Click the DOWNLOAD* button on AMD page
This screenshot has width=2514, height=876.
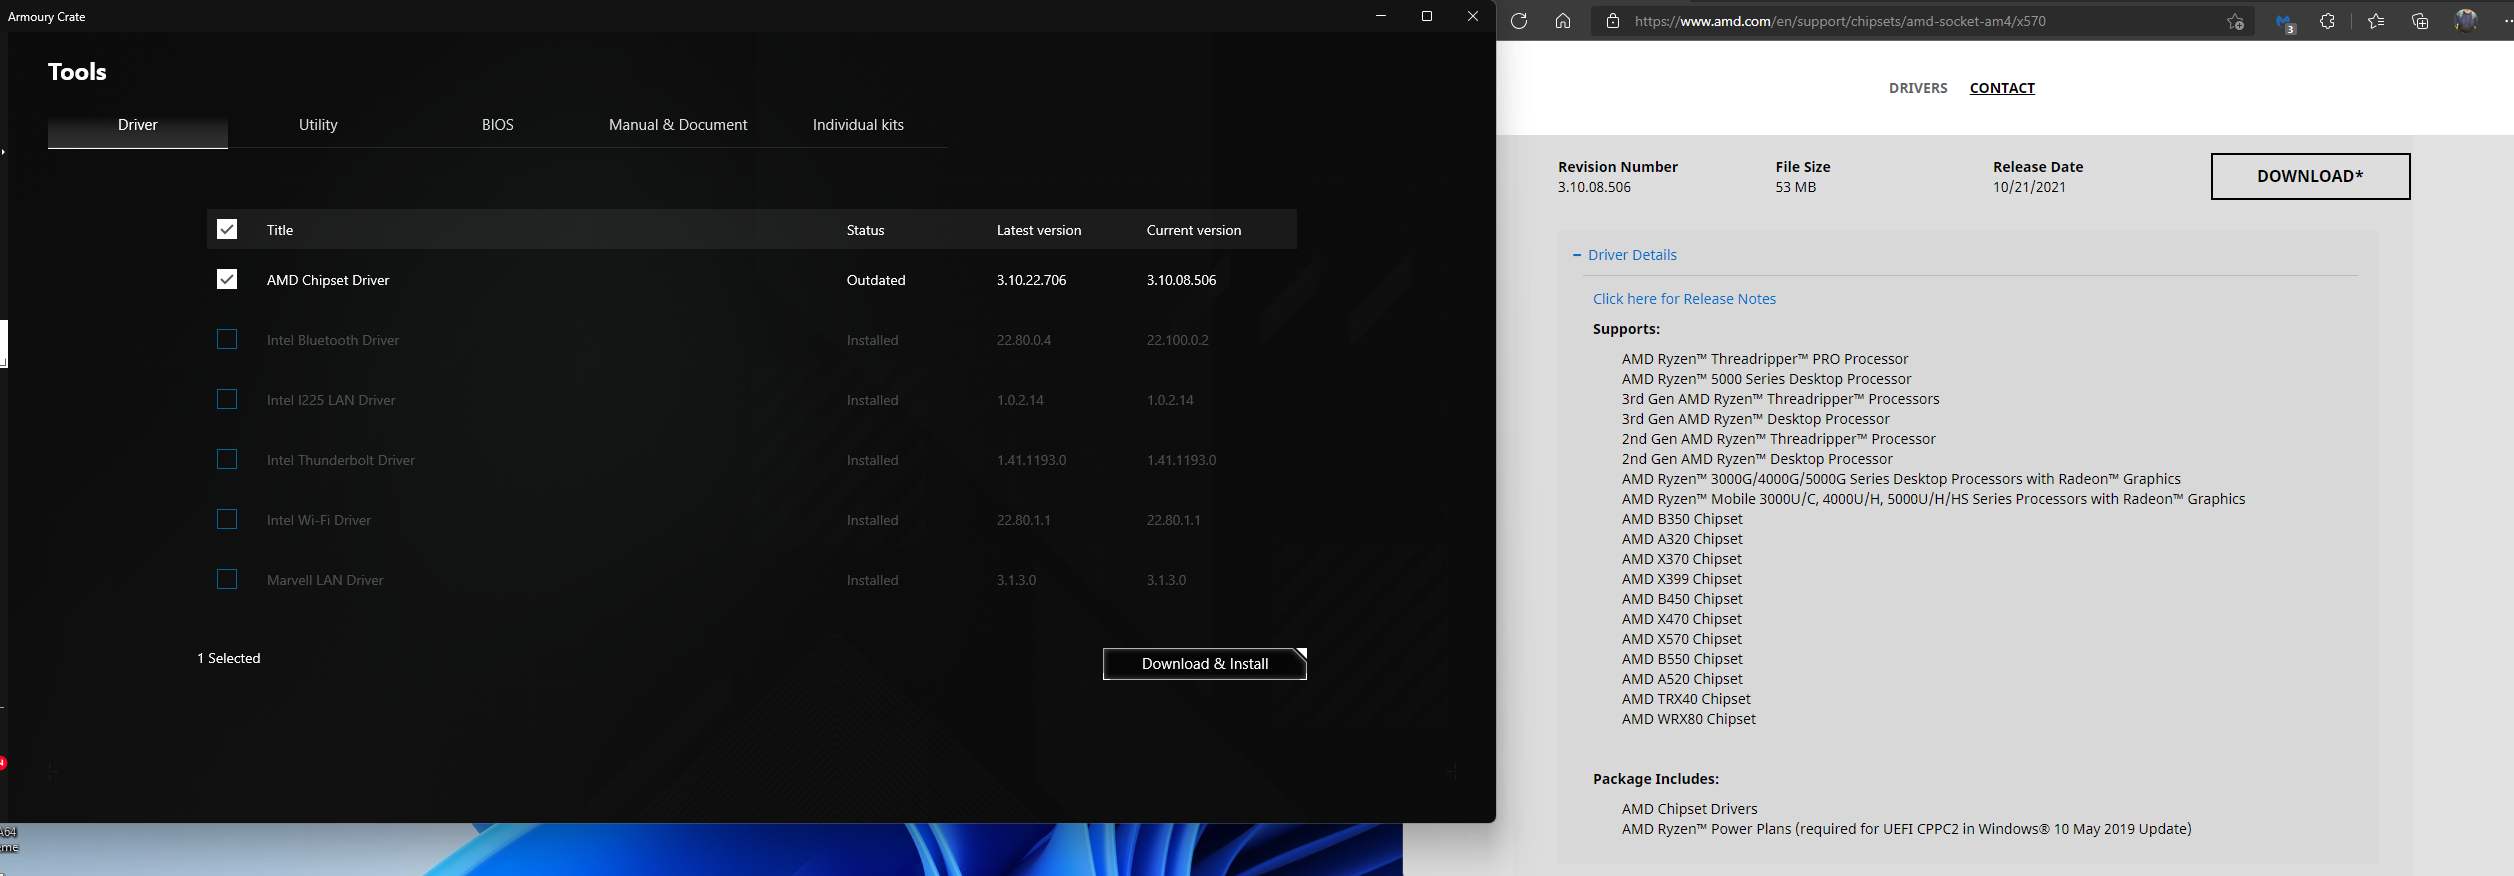(x=2310, y=176)
